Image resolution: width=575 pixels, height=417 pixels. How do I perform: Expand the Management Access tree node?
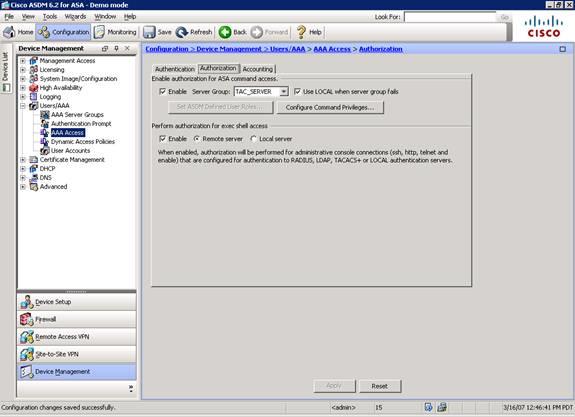click(23, 61)
